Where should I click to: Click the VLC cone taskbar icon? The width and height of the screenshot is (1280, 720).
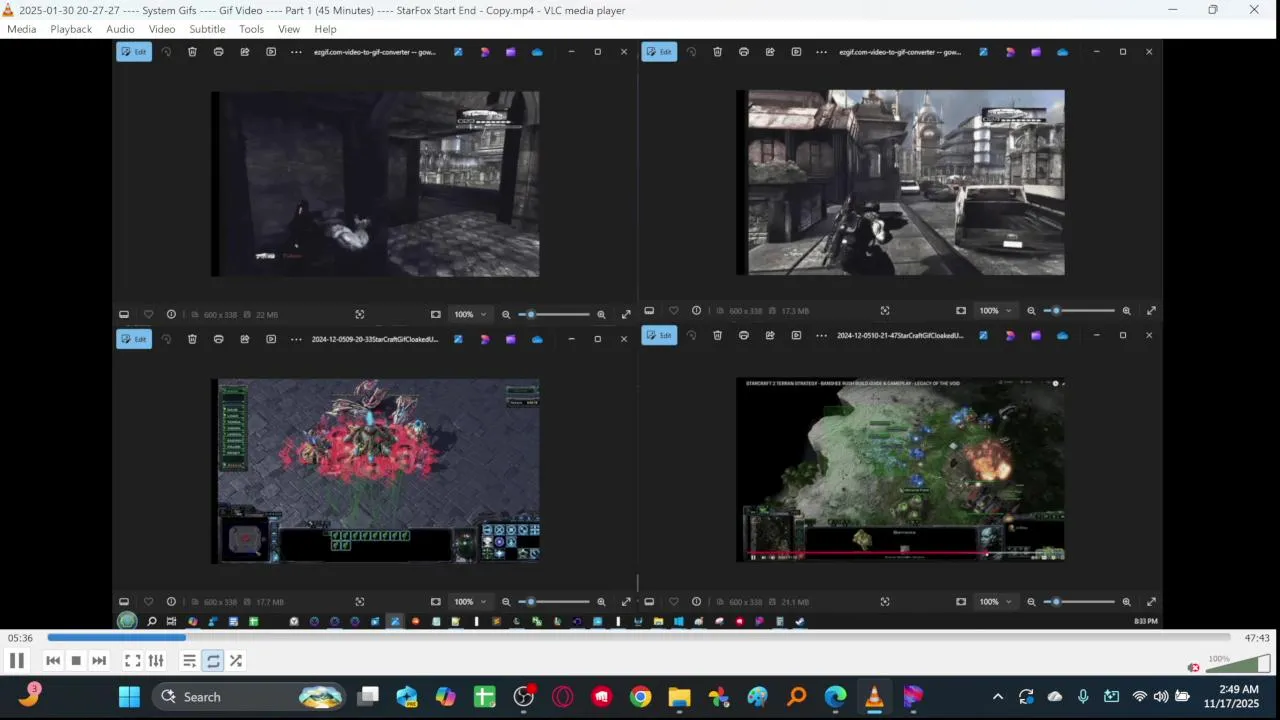(x=874, y=697)
